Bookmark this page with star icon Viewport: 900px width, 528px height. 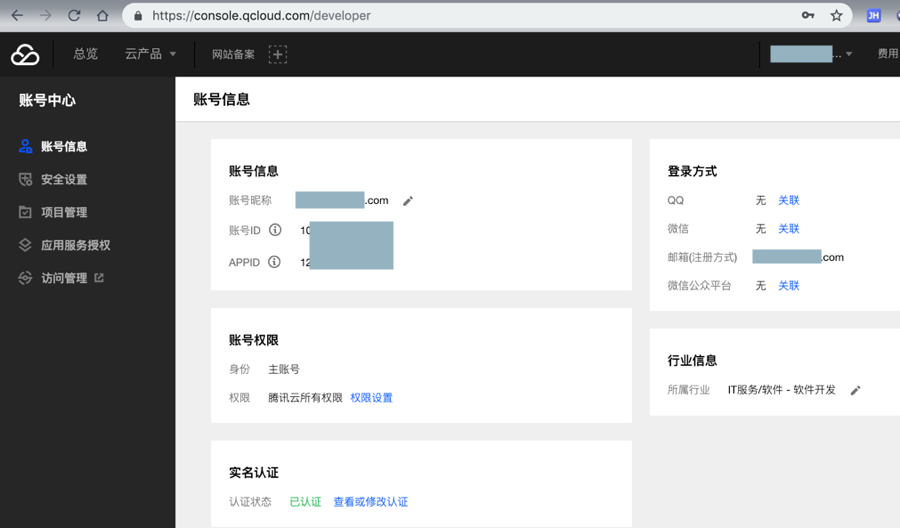point(836,15)
